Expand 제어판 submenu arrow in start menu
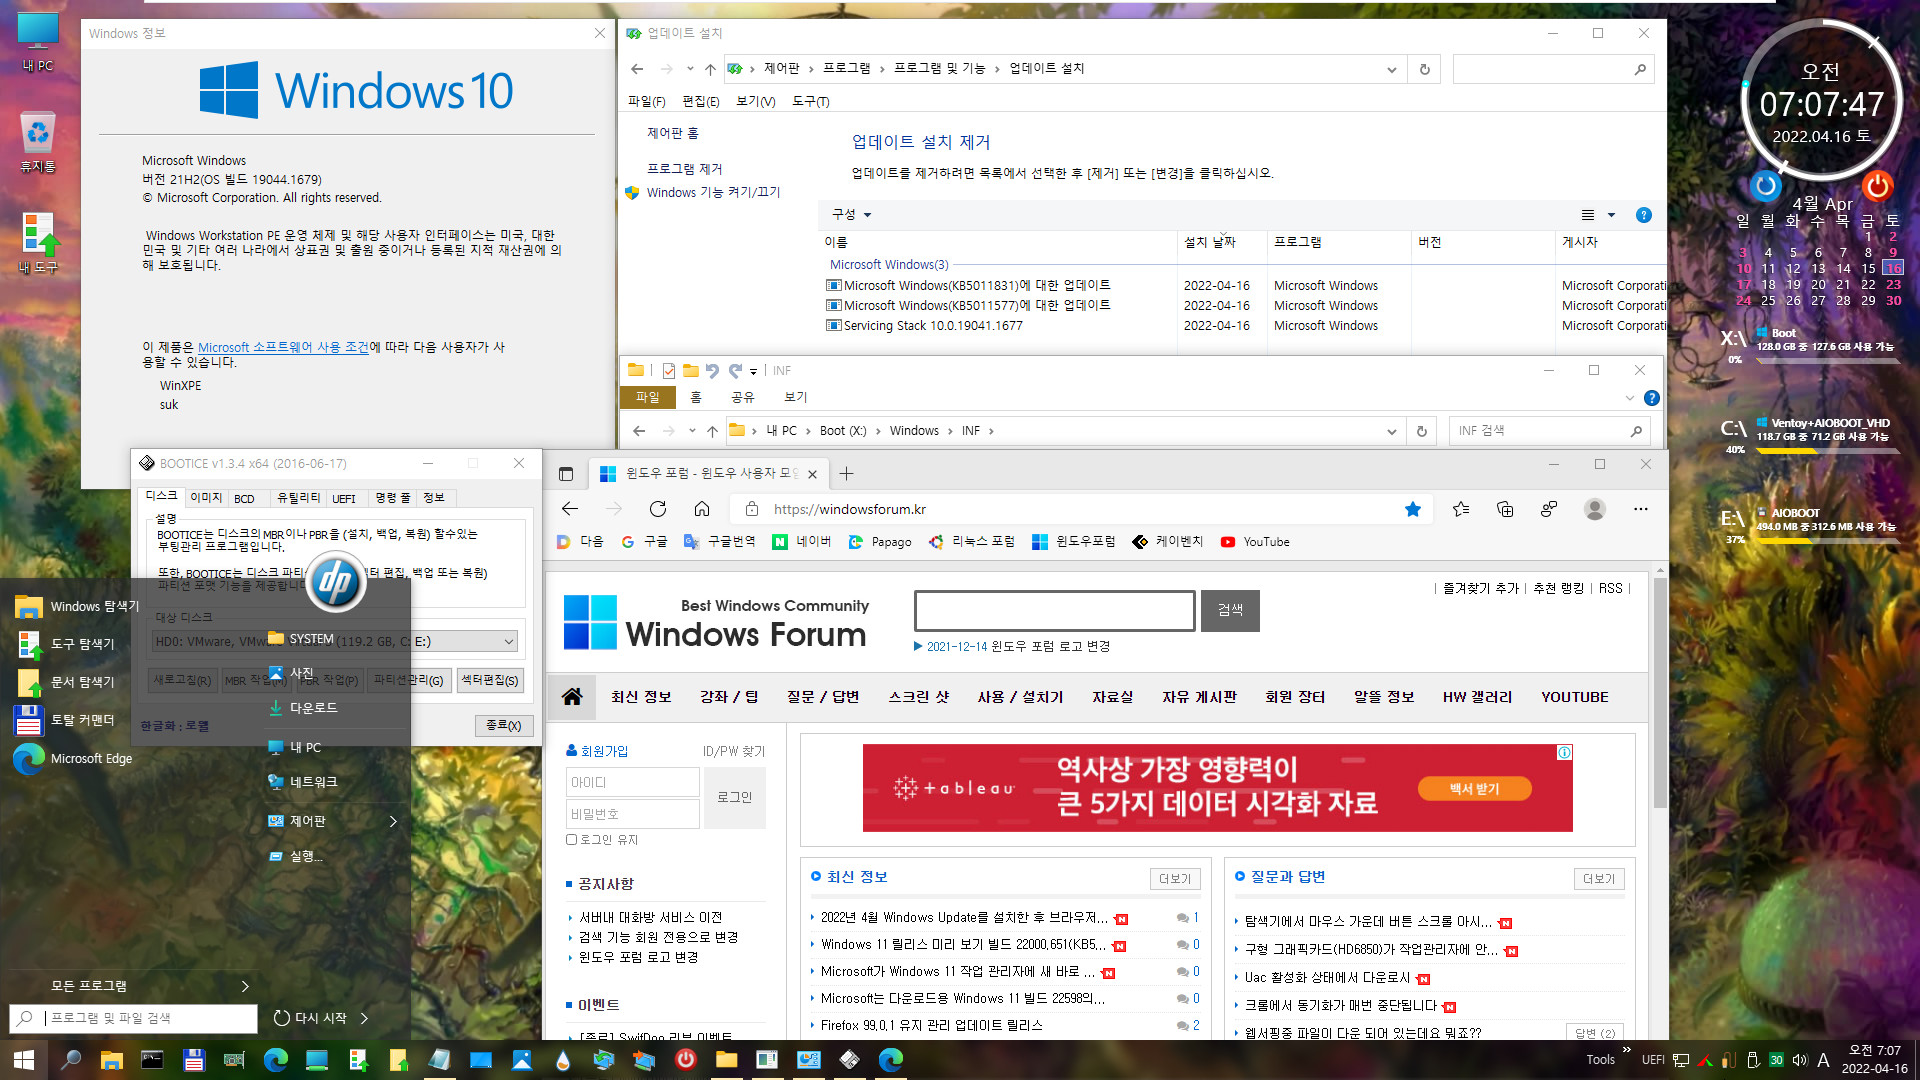 coord(393,821)
